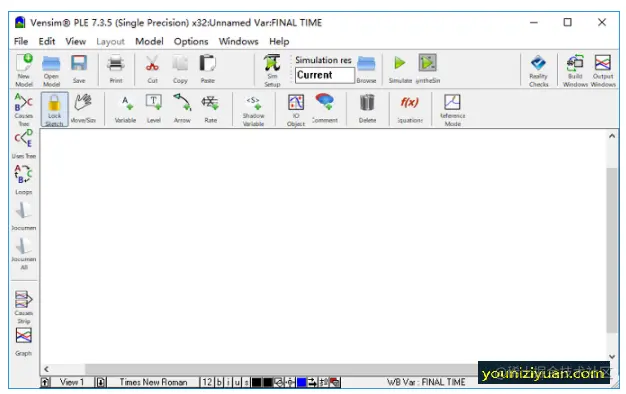Toggle underline 'u' in status bar
626x394 pixels.
(238, 382)
